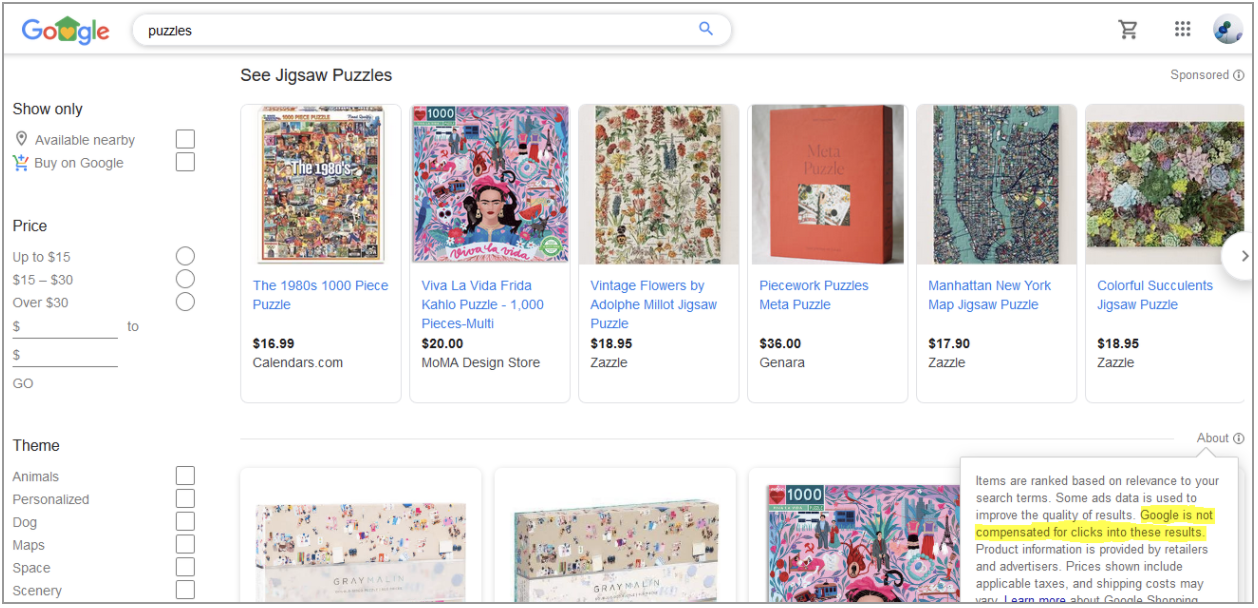Open Colorful Succulents Jigsaw Puzzle link
This screenshot has width=1258, height=608.
pyautogui.click(x=1155, y=295)
